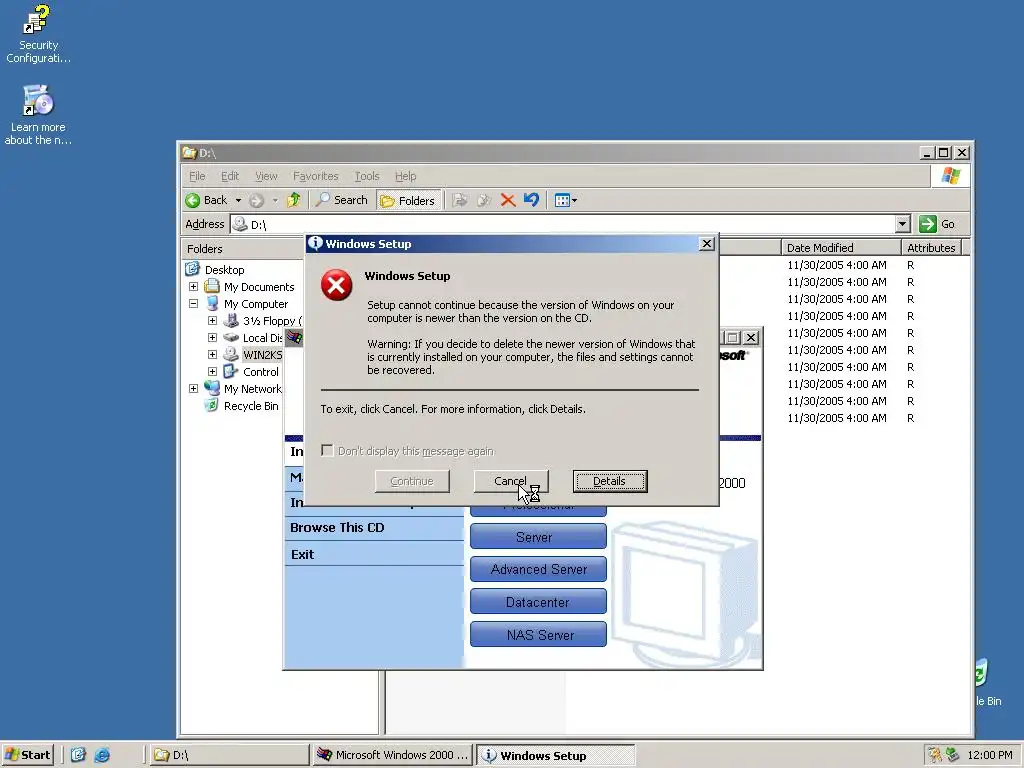Choose Advanced Server in autorun window
Viewport: 1024px width, 768px height.
click(x=538, y=569)
